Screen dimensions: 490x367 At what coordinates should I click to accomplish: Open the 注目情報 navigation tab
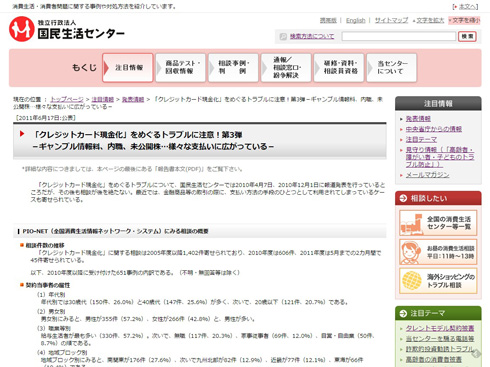coord(128,68)
